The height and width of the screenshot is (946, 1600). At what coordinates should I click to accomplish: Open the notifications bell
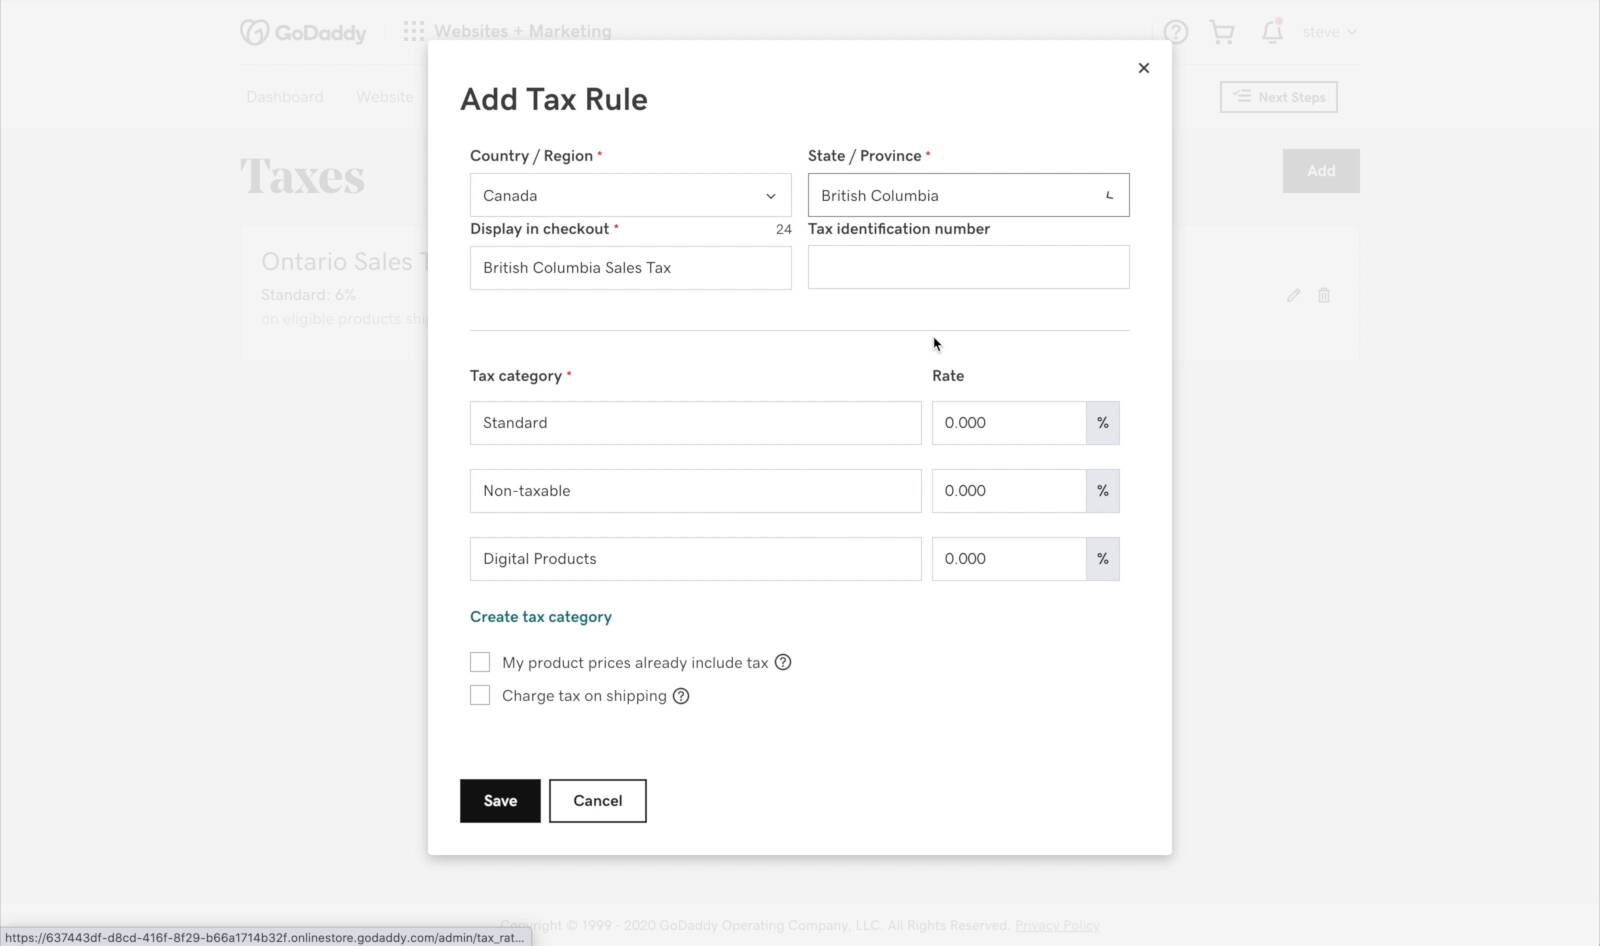tap(1271, 32)
